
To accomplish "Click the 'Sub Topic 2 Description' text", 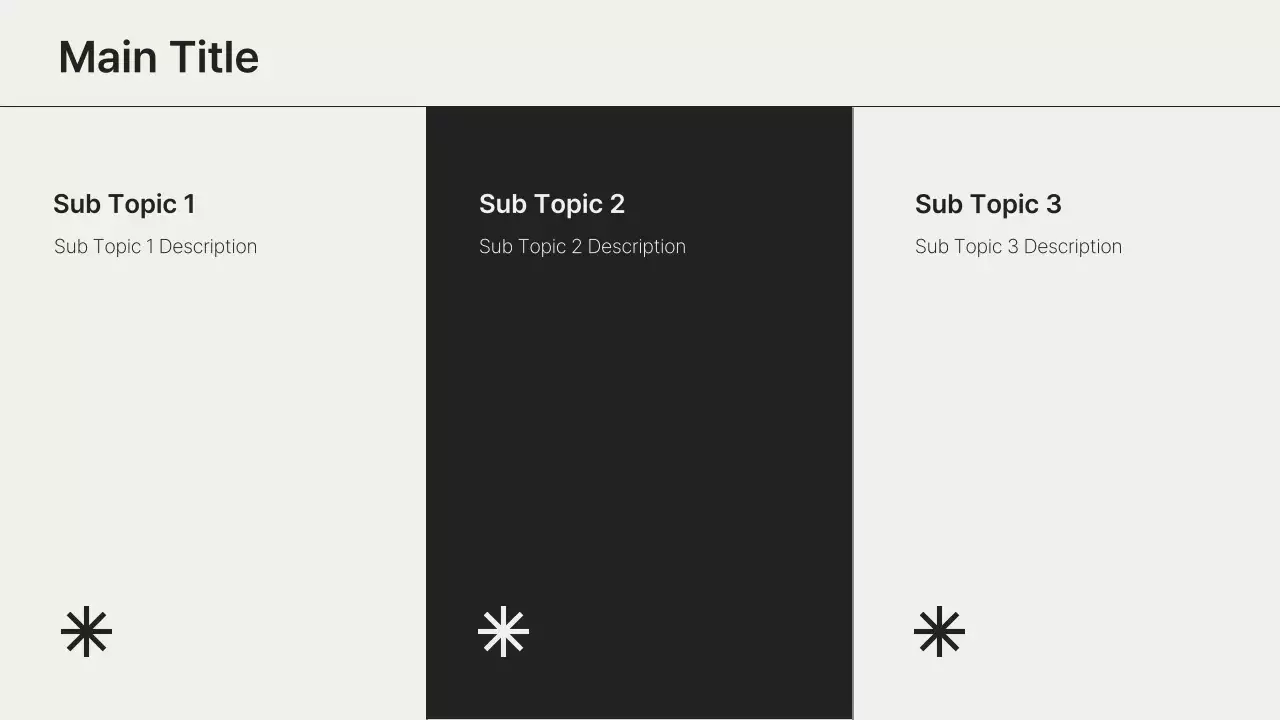I will coord(582,247).
